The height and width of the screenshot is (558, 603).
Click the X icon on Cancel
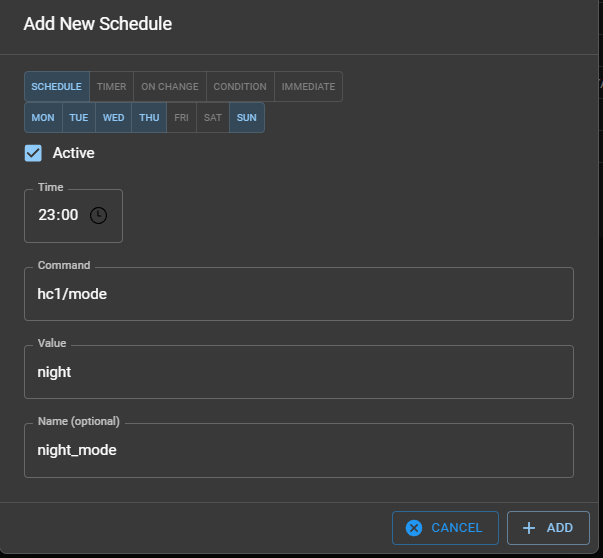(x=414, y=528)
